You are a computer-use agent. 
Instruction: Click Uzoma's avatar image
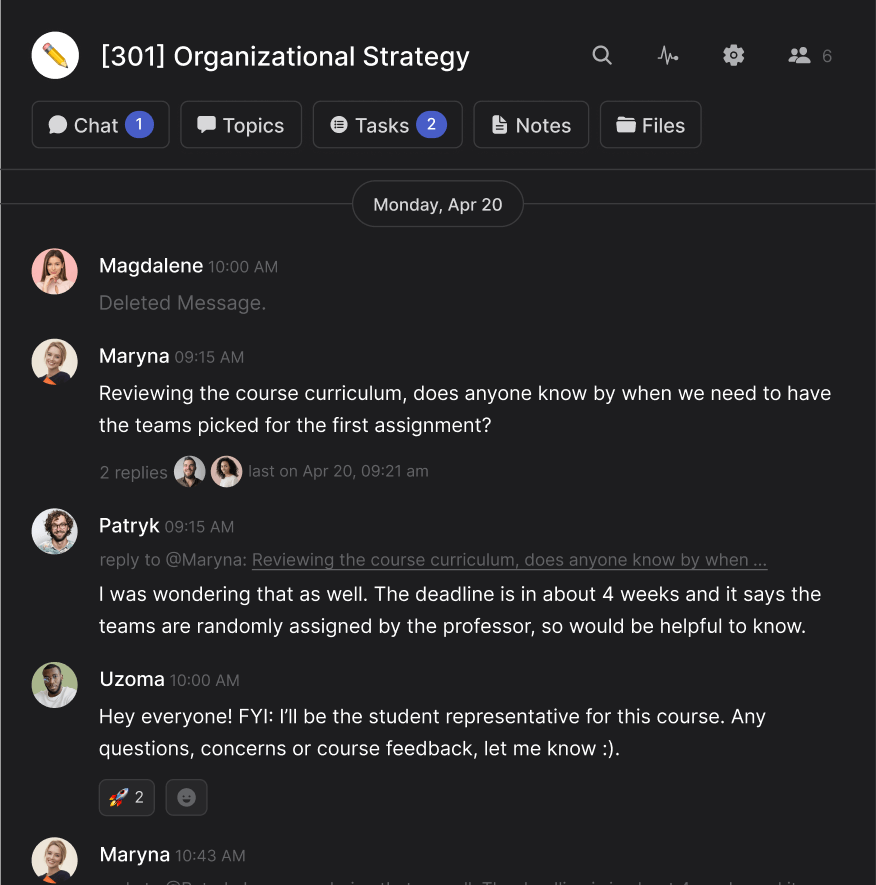click(x=55, y=685)
